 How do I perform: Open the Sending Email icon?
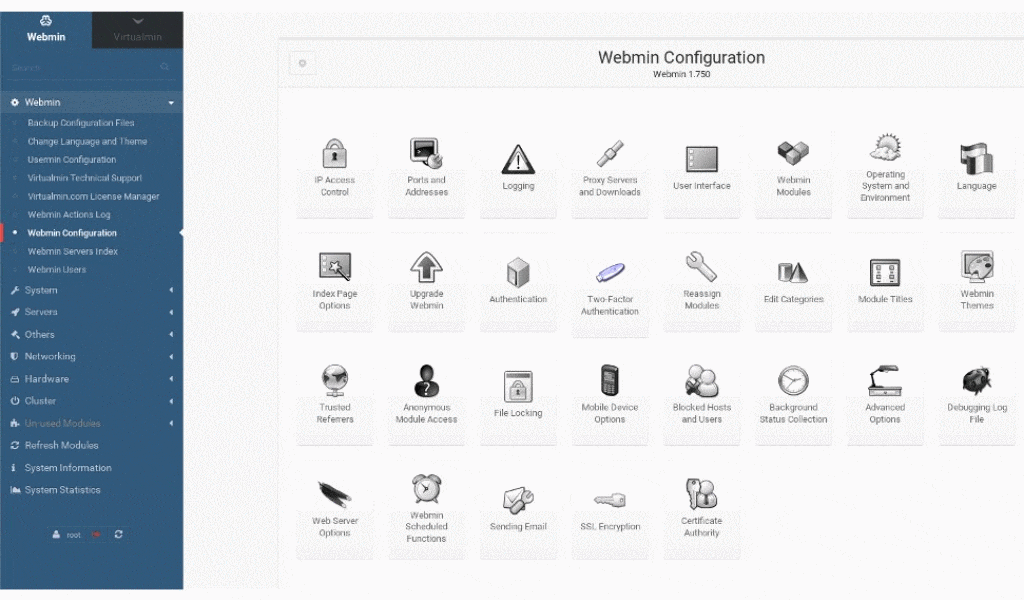coord(518,500)
